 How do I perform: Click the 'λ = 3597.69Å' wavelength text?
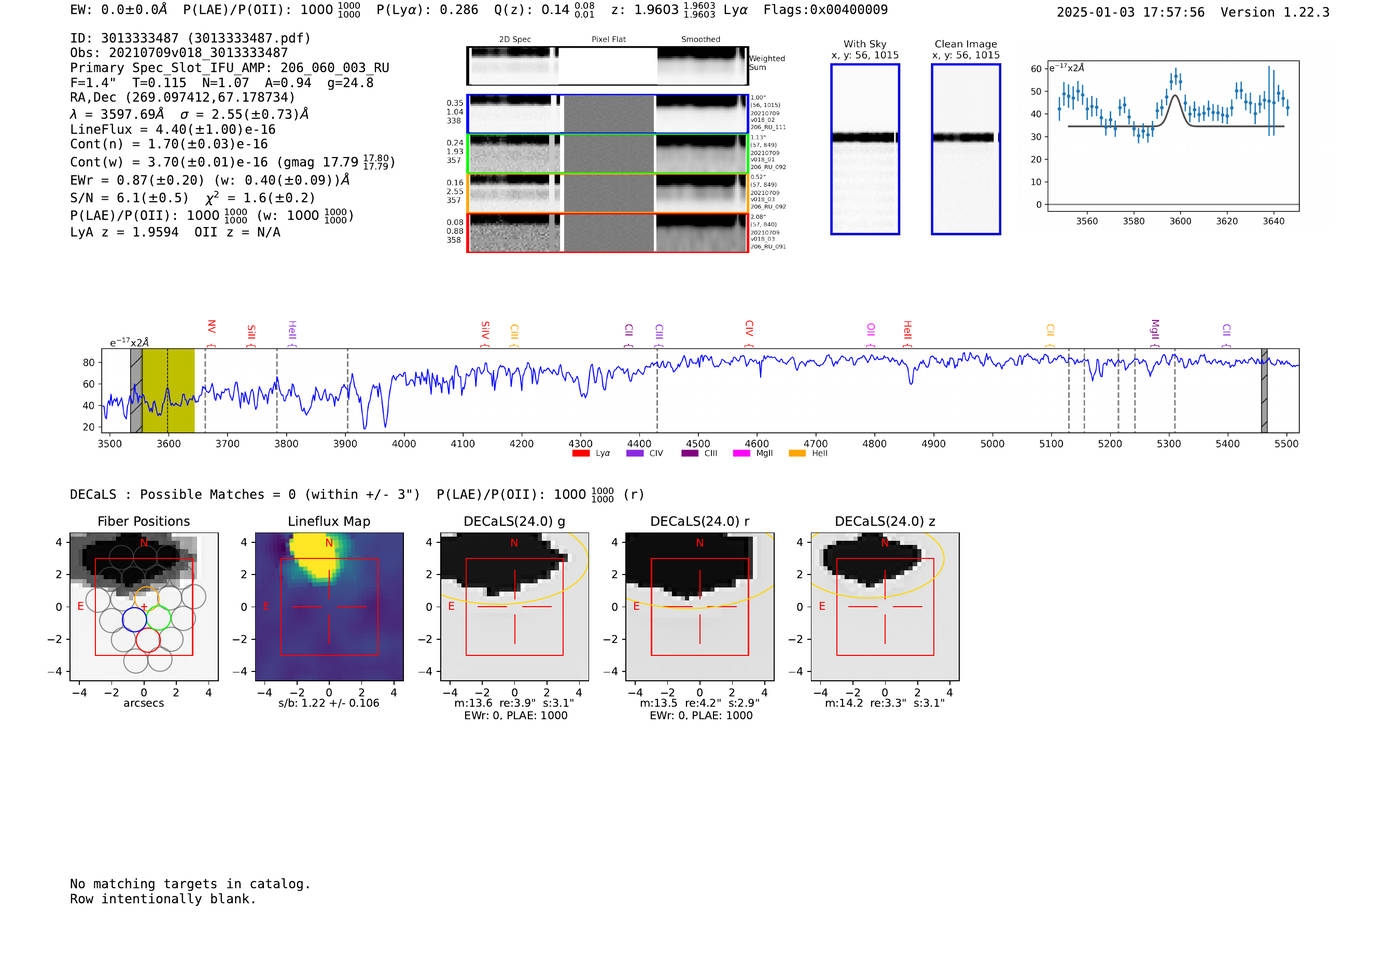click(117, 114)
